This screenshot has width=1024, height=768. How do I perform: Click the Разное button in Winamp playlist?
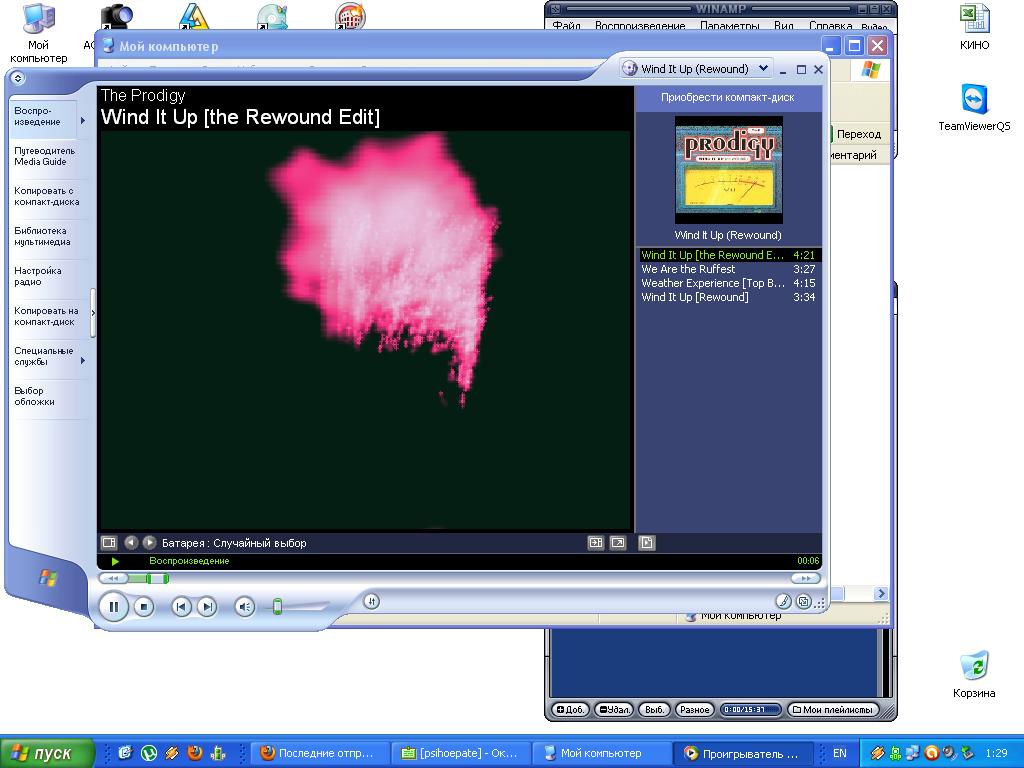[694, 709]
